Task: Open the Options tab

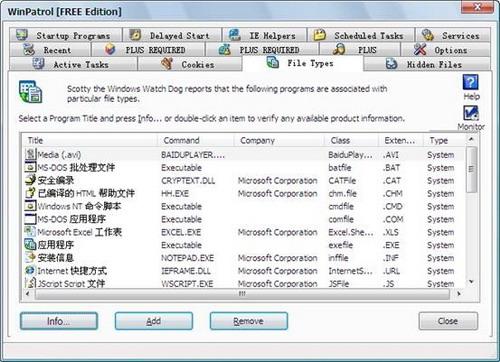Action: coord(445,50)
